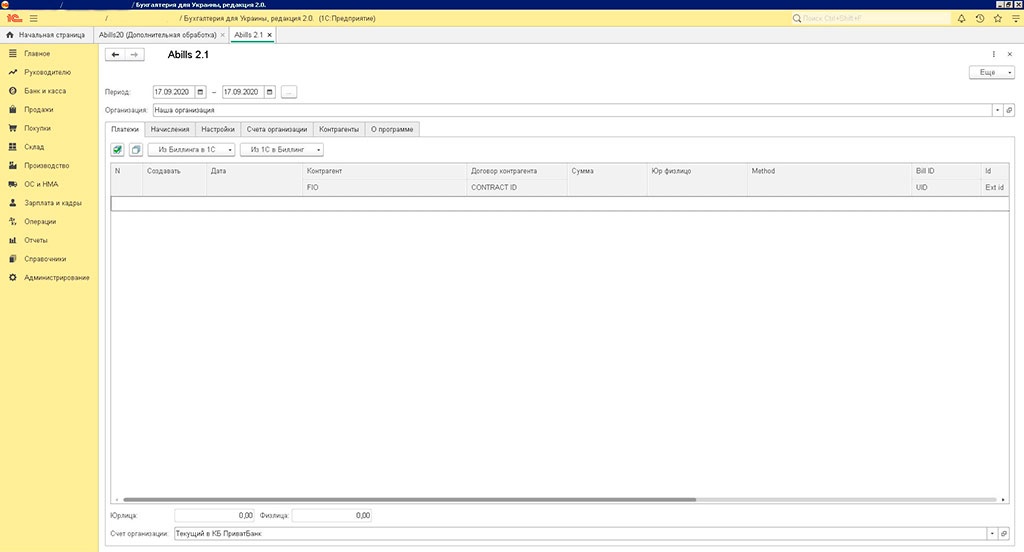Open calendar picker for period start date

click(201, 92)
